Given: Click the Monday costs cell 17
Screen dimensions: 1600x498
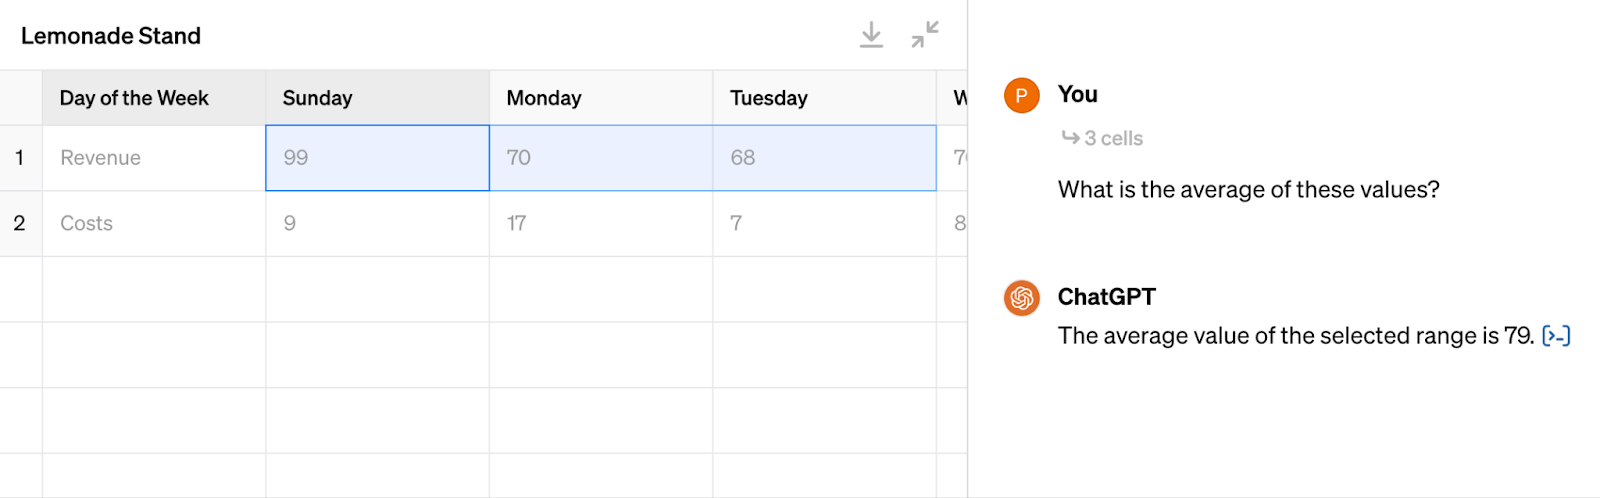Looking at the screenshot, I should click(x=601, y=224).
